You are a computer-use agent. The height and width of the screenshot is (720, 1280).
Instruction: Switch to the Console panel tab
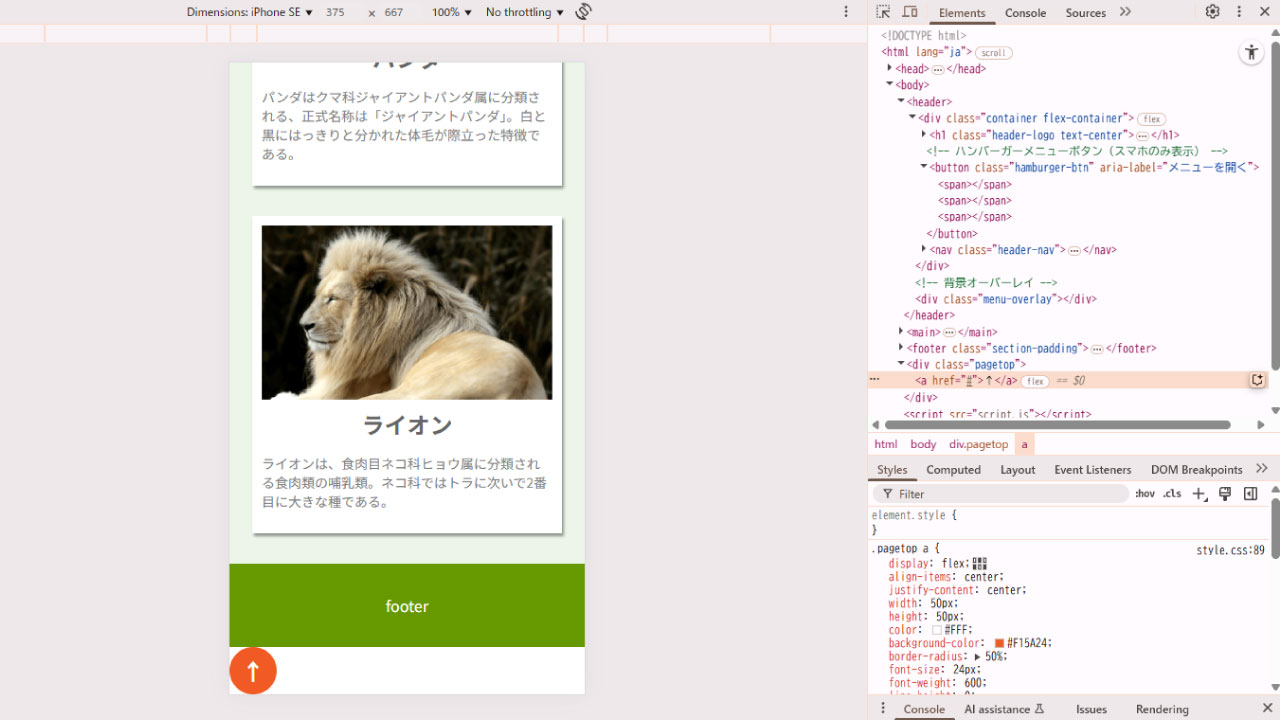[x=1025, y=12]
